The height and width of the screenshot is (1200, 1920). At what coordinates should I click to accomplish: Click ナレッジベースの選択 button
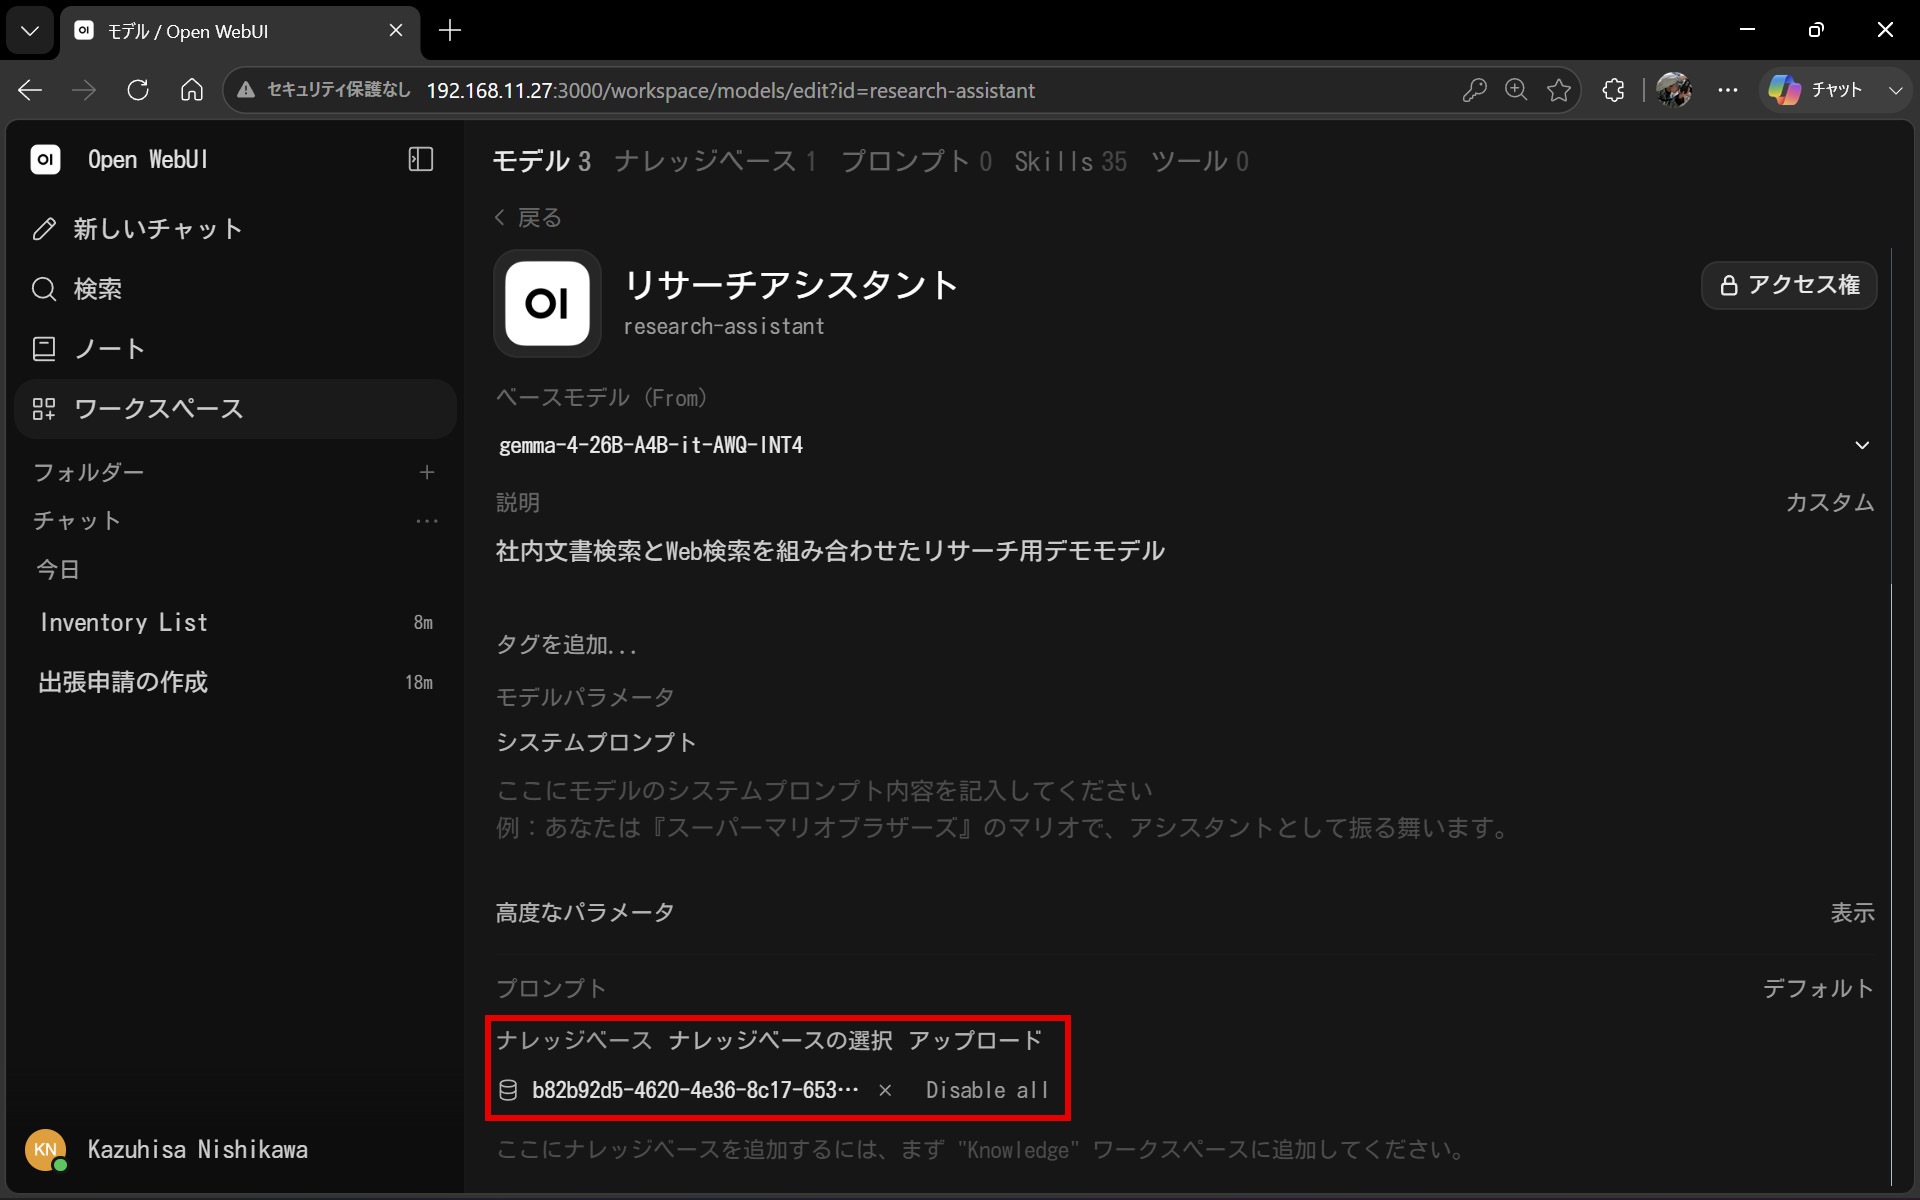tap(780, 1041)
